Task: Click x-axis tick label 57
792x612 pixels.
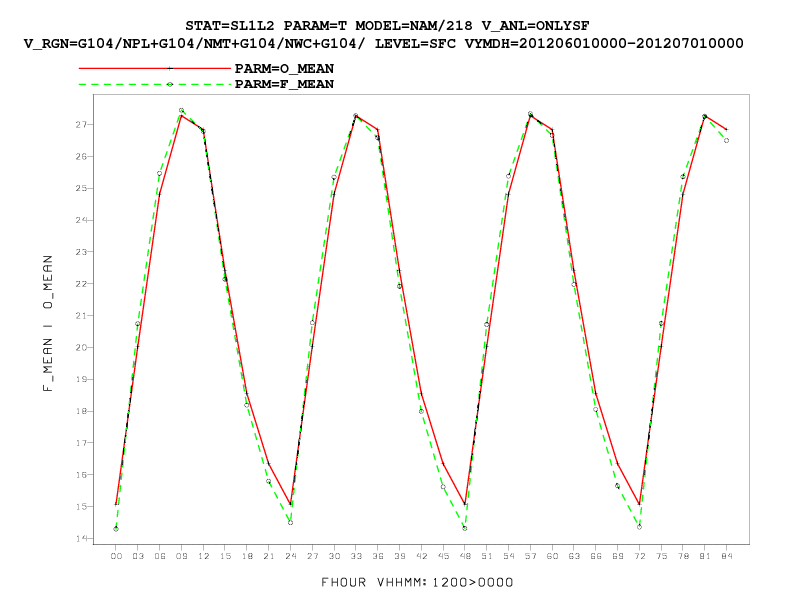Action: tap(530, 556)
